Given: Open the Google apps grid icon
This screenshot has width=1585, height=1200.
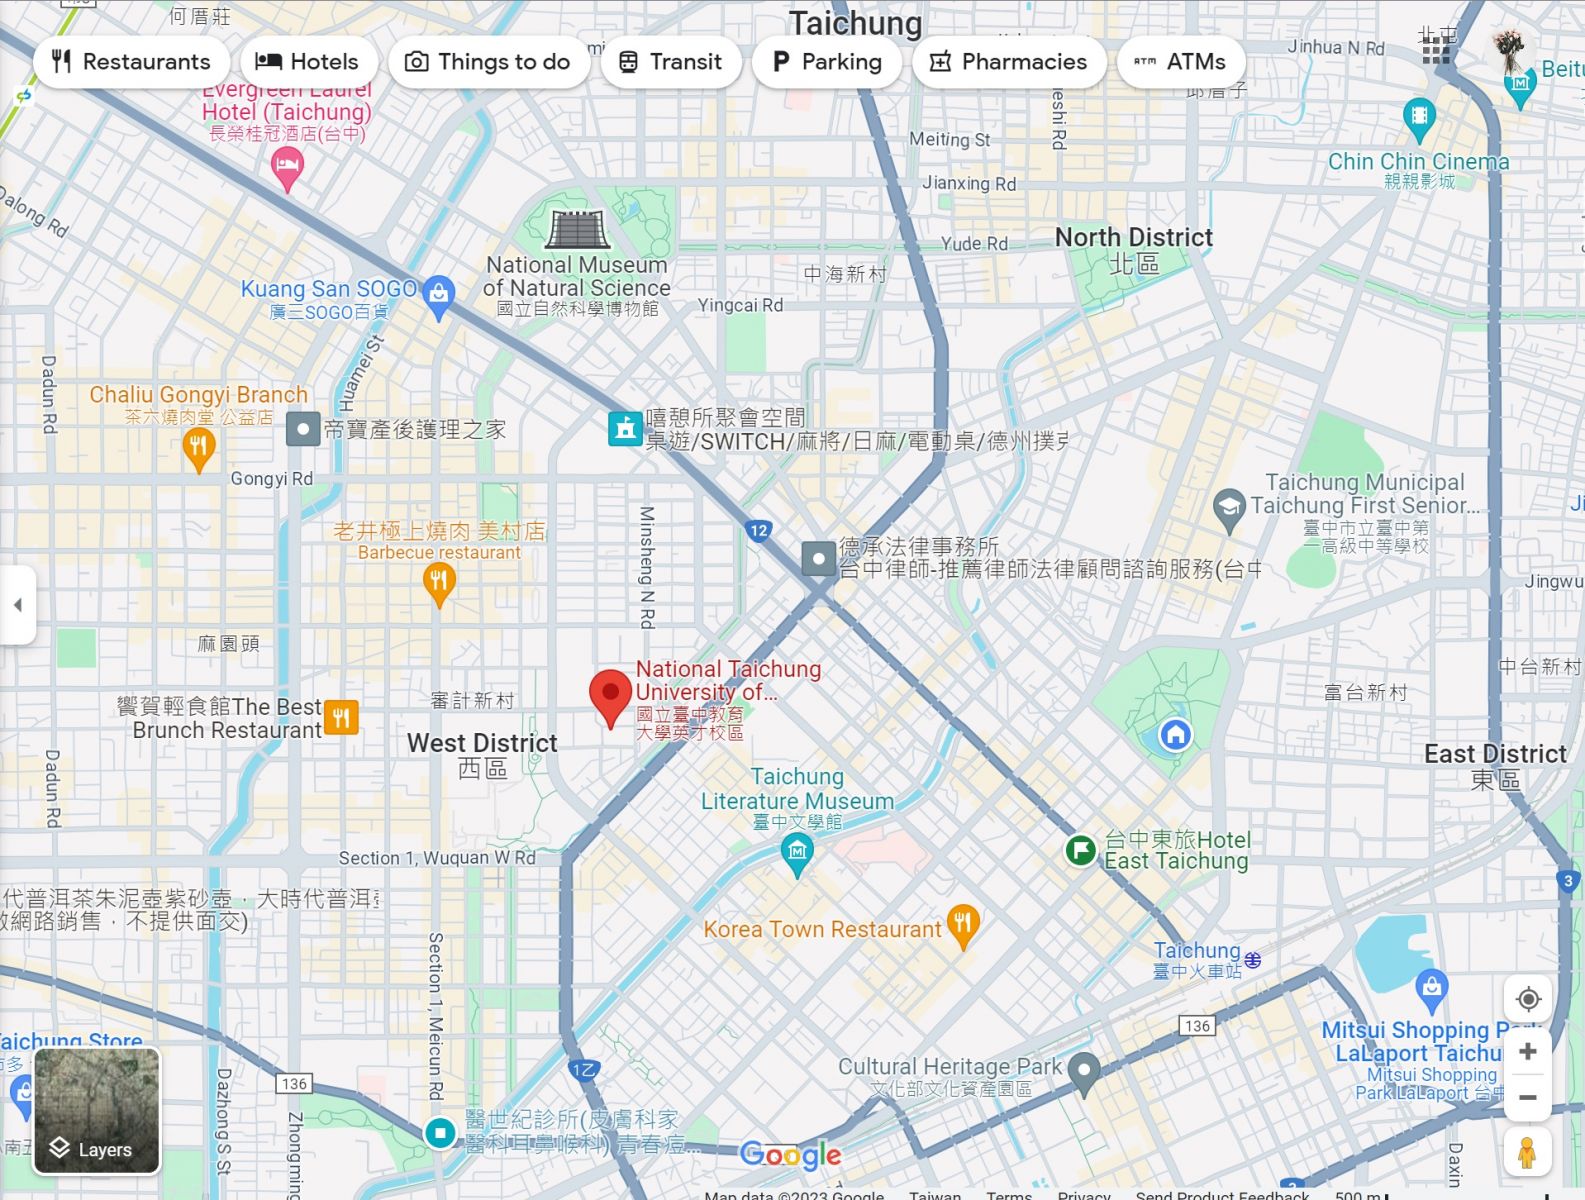Looking at the screenshot, I should coord(1436,49).
